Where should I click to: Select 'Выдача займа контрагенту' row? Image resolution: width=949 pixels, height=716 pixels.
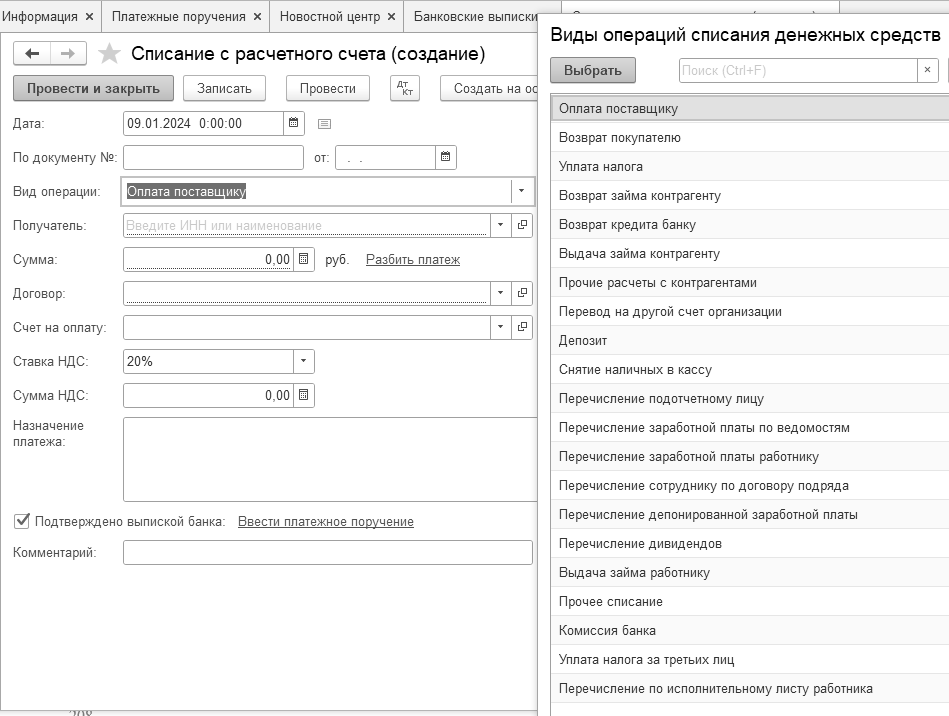pyautogui.click(x=750, y=254)
